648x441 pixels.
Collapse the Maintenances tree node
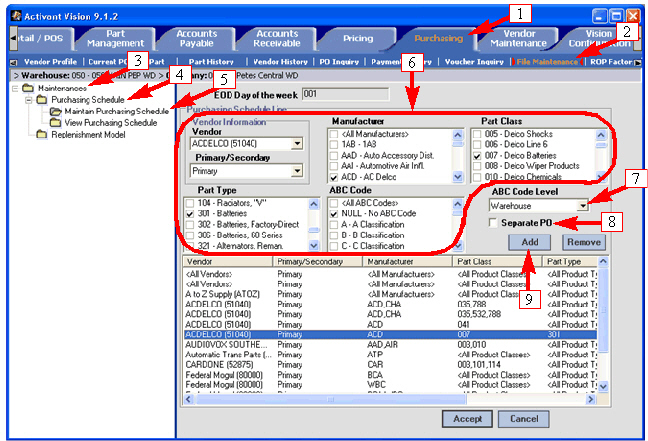click(15, 88)
